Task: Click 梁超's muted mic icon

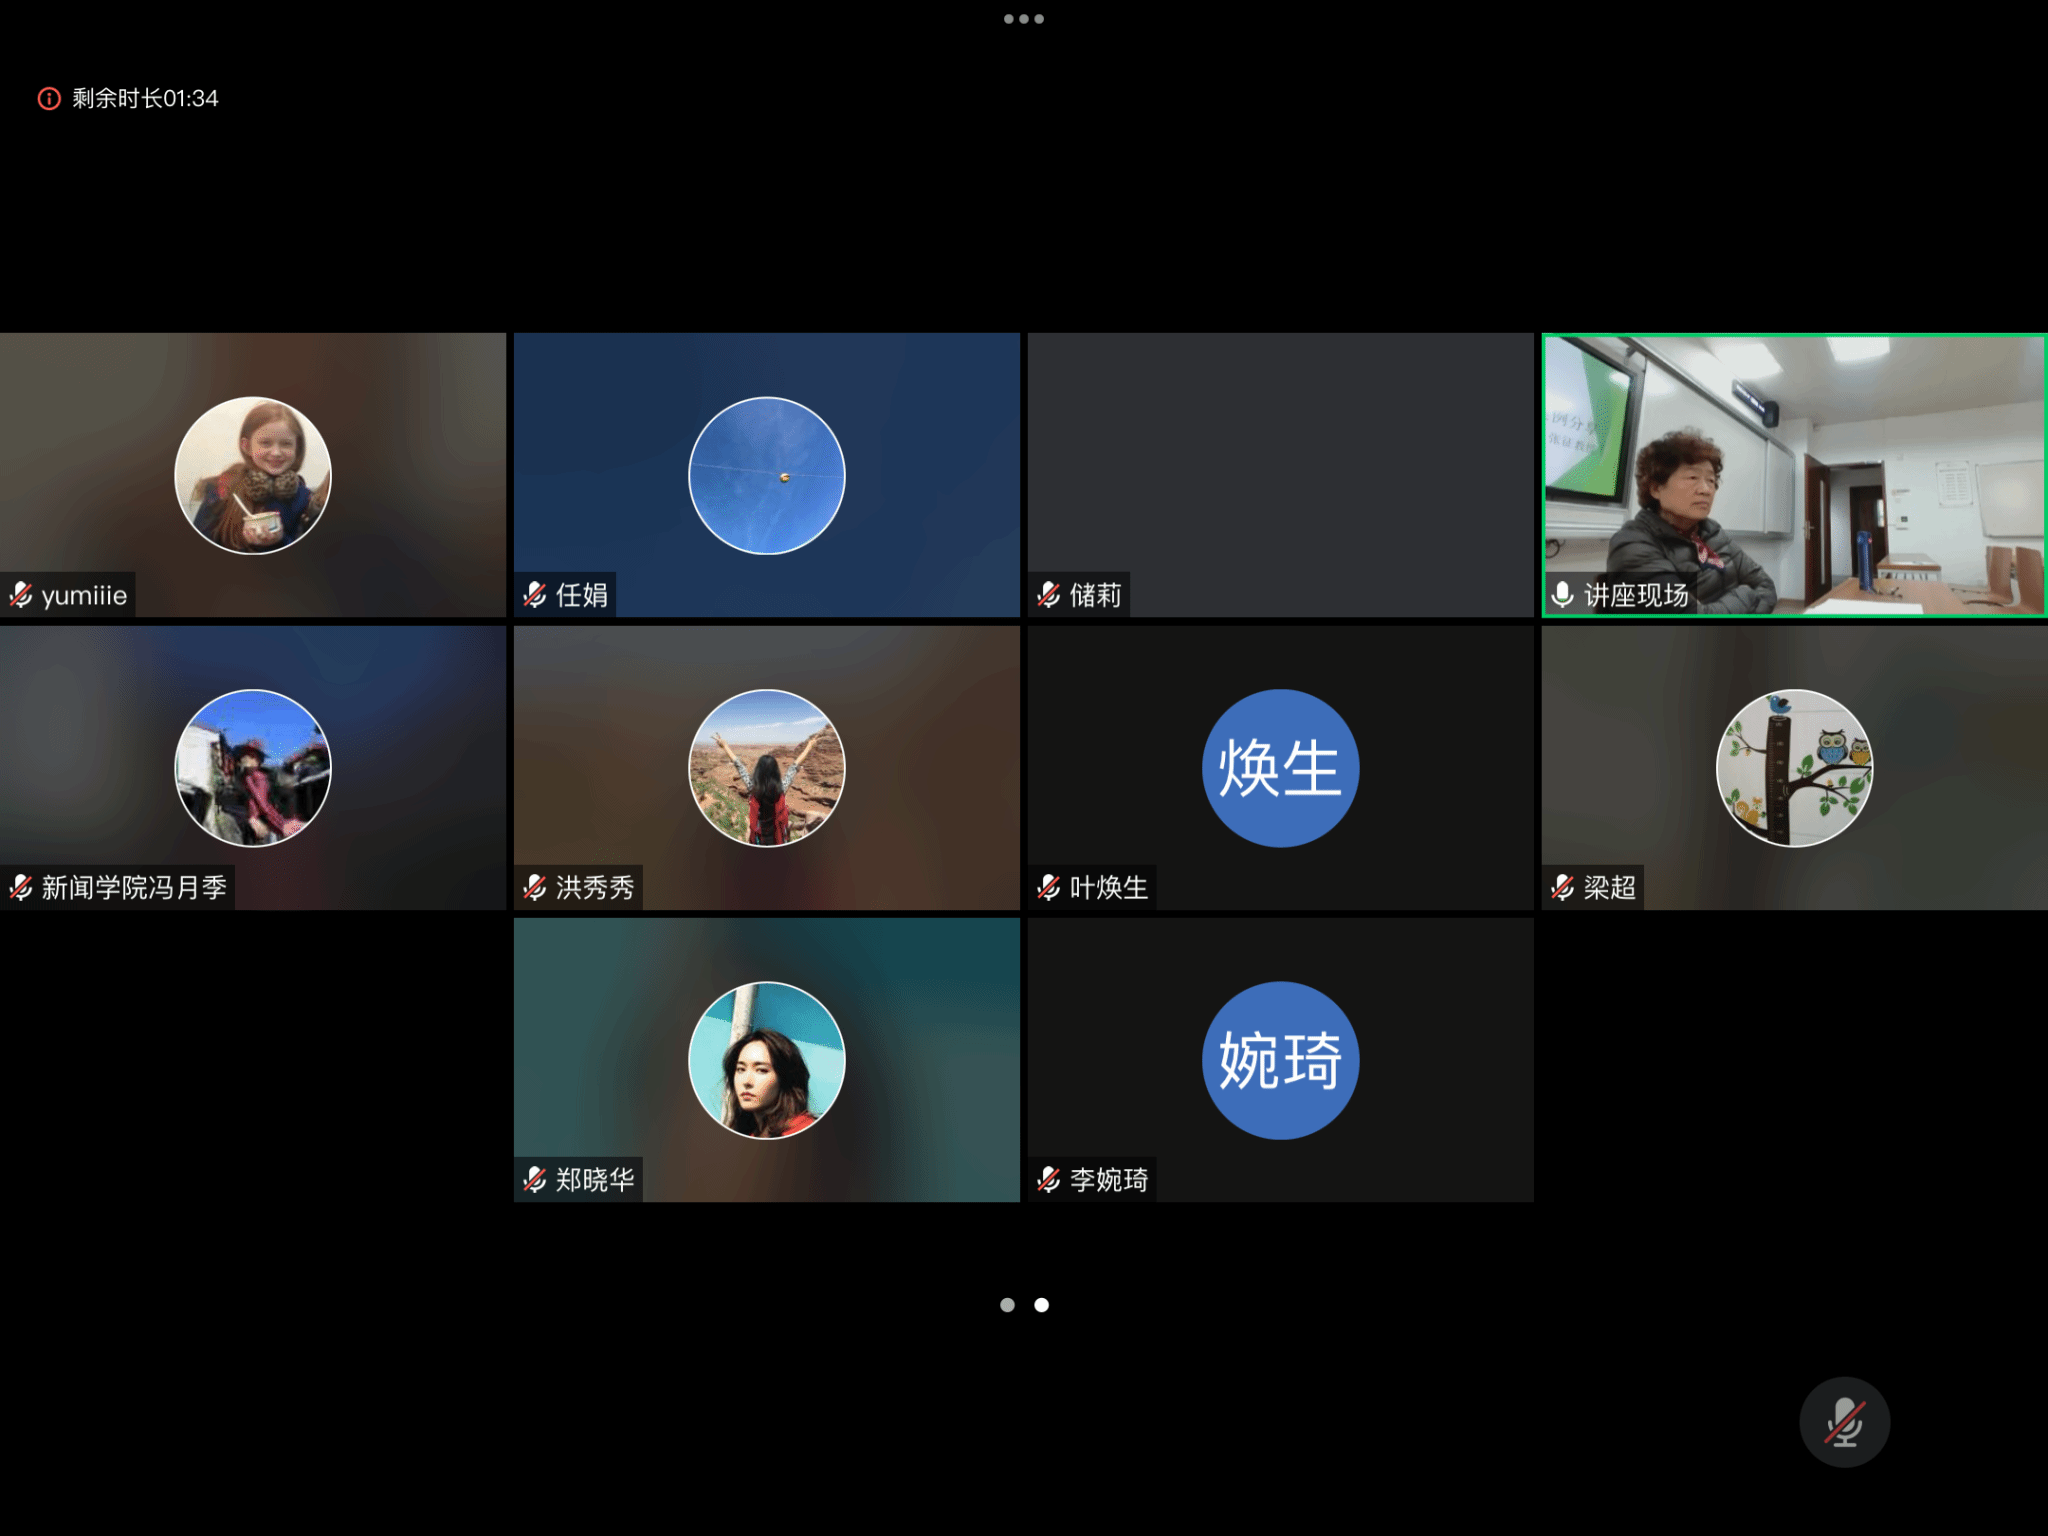Action: point(1562,887)
